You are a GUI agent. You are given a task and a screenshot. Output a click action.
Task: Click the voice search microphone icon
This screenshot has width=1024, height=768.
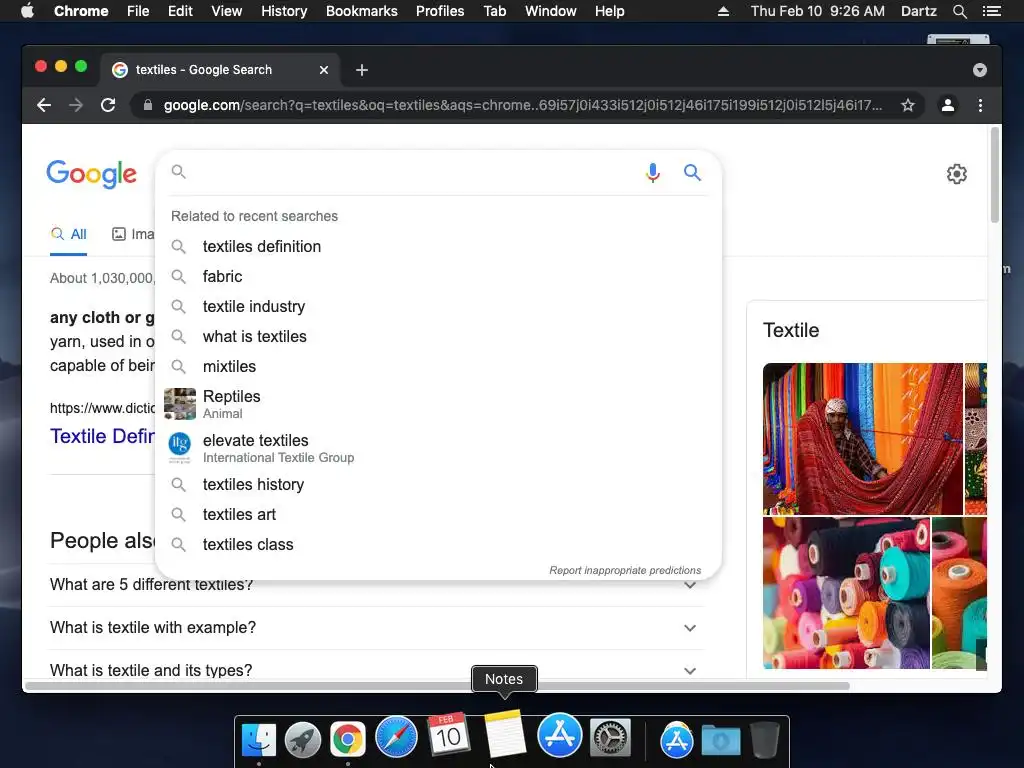point(652,172)
